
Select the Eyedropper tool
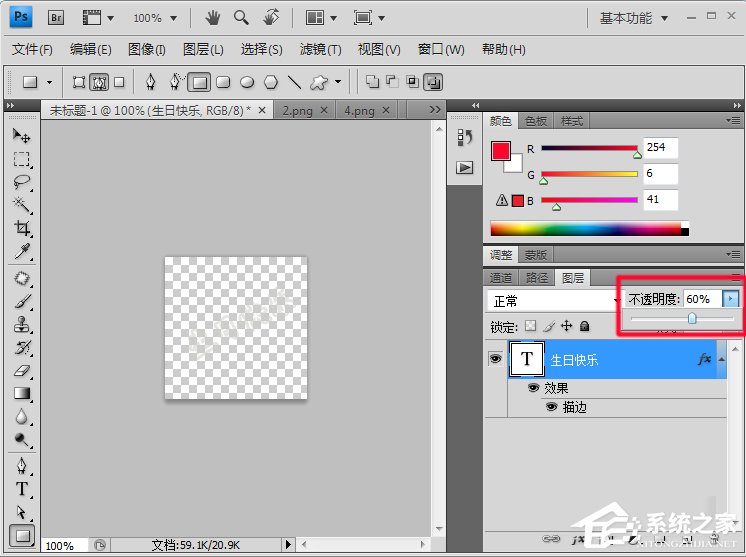[21, 252]
